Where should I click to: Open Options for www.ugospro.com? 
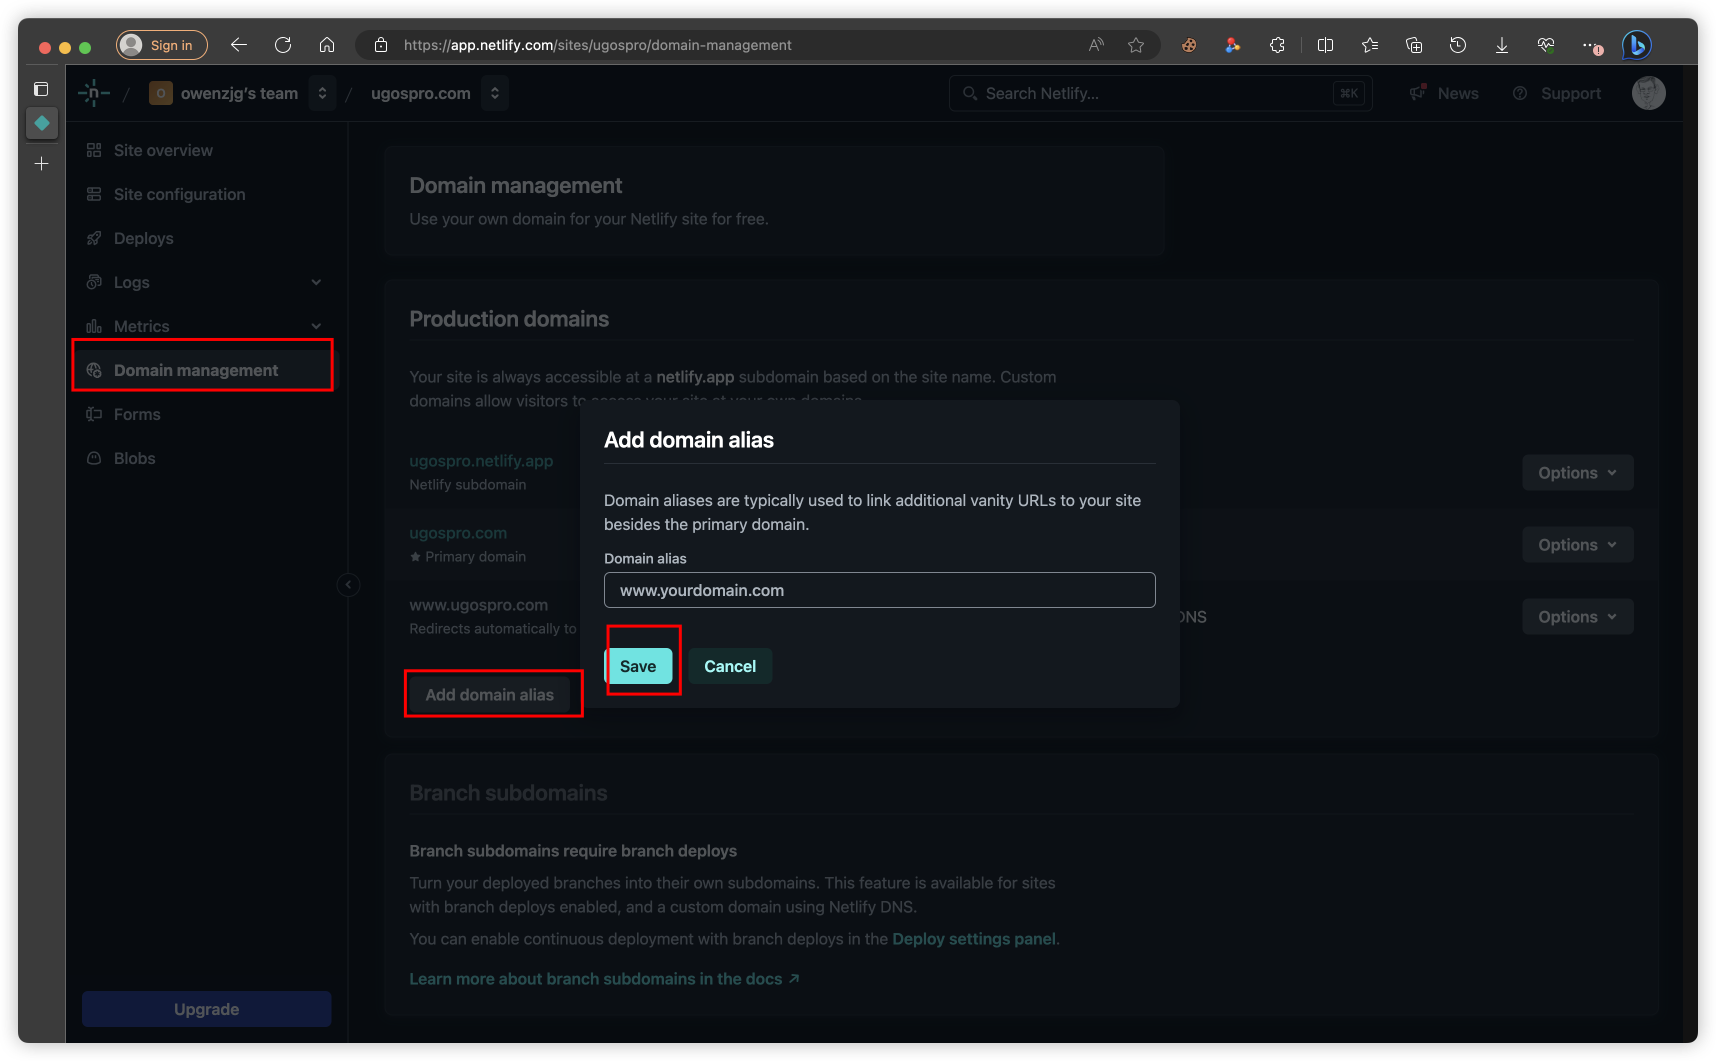point(1577,617)
